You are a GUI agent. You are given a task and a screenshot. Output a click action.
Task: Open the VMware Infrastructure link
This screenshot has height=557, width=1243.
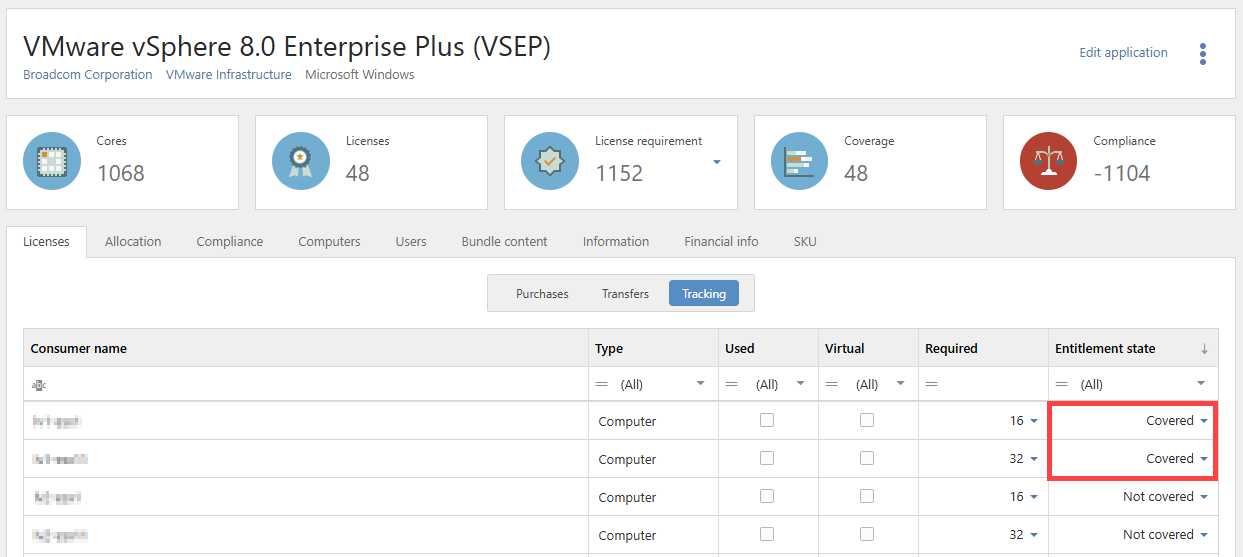click(229, 74)
